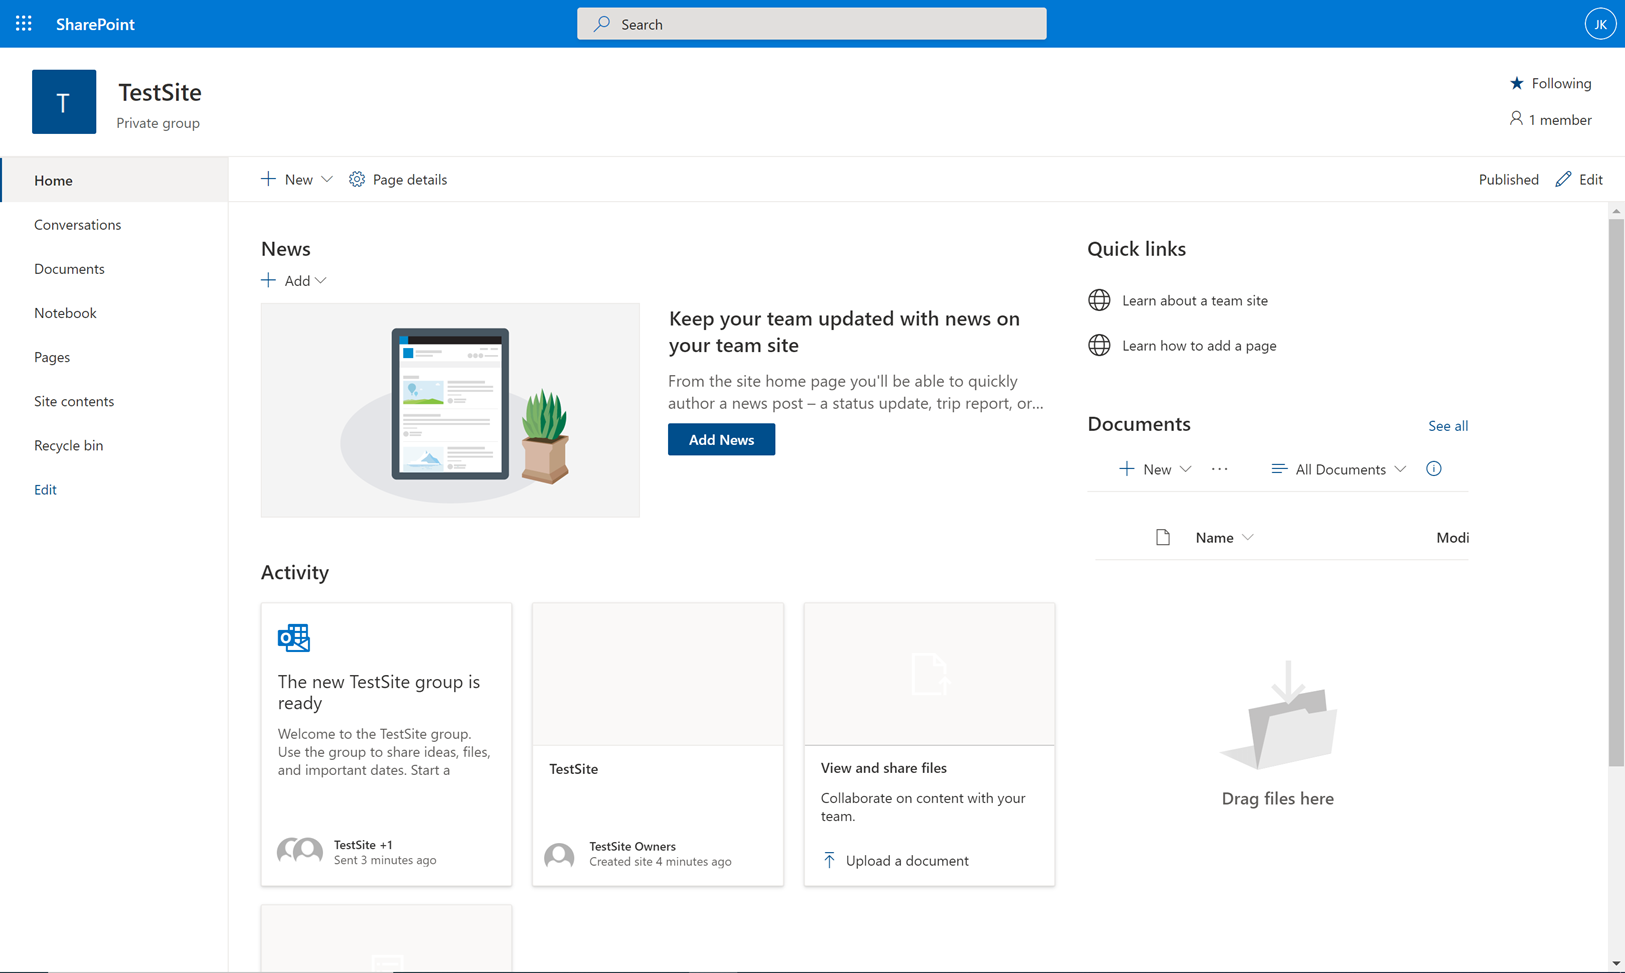This screenshot has width=1625, height=973.
Task: Open the Site contents page
Action: coord(74,401)
